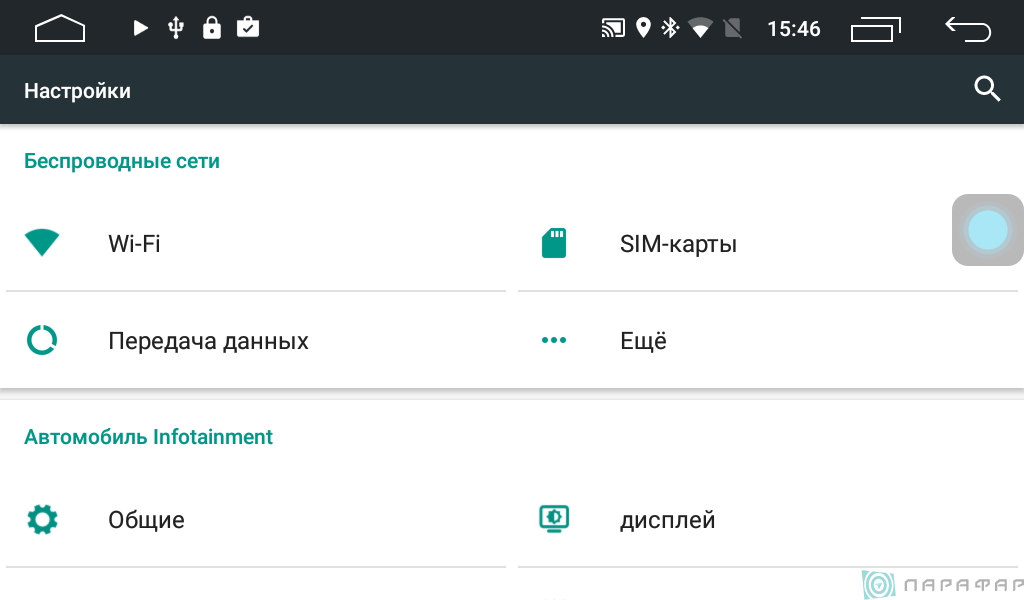Open recent apps overview icon
Image resolution: width=1024 pixels, height=600 pixels.
pos(876,29)
